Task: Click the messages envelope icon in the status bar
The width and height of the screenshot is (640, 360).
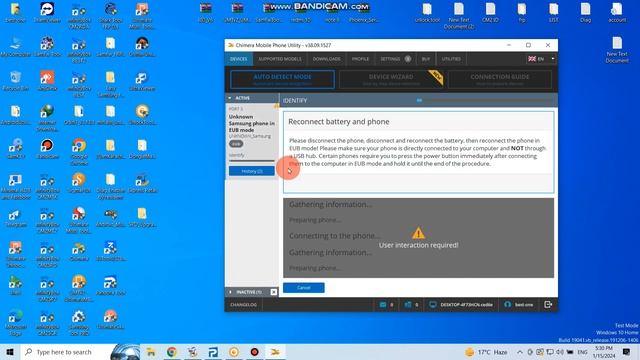Action: [382, 304]
